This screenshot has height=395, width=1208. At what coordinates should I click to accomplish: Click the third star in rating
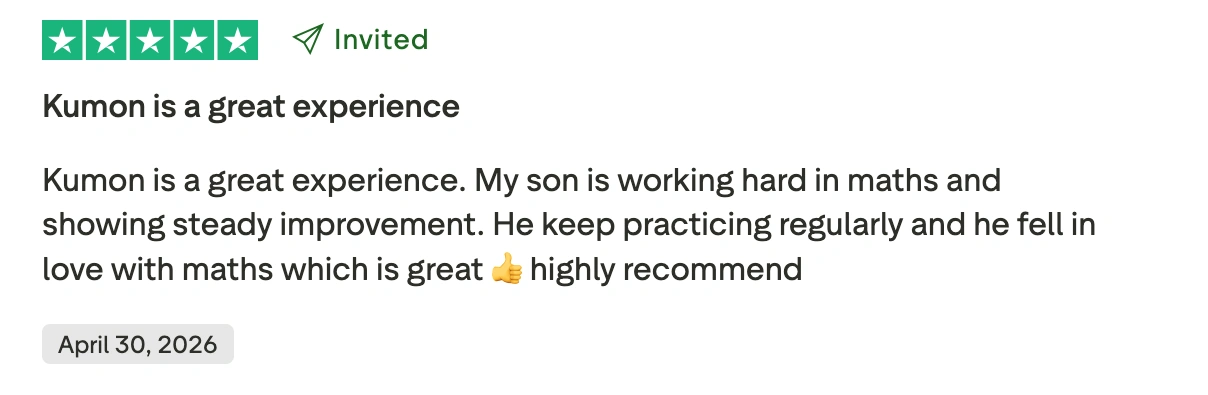150,40
